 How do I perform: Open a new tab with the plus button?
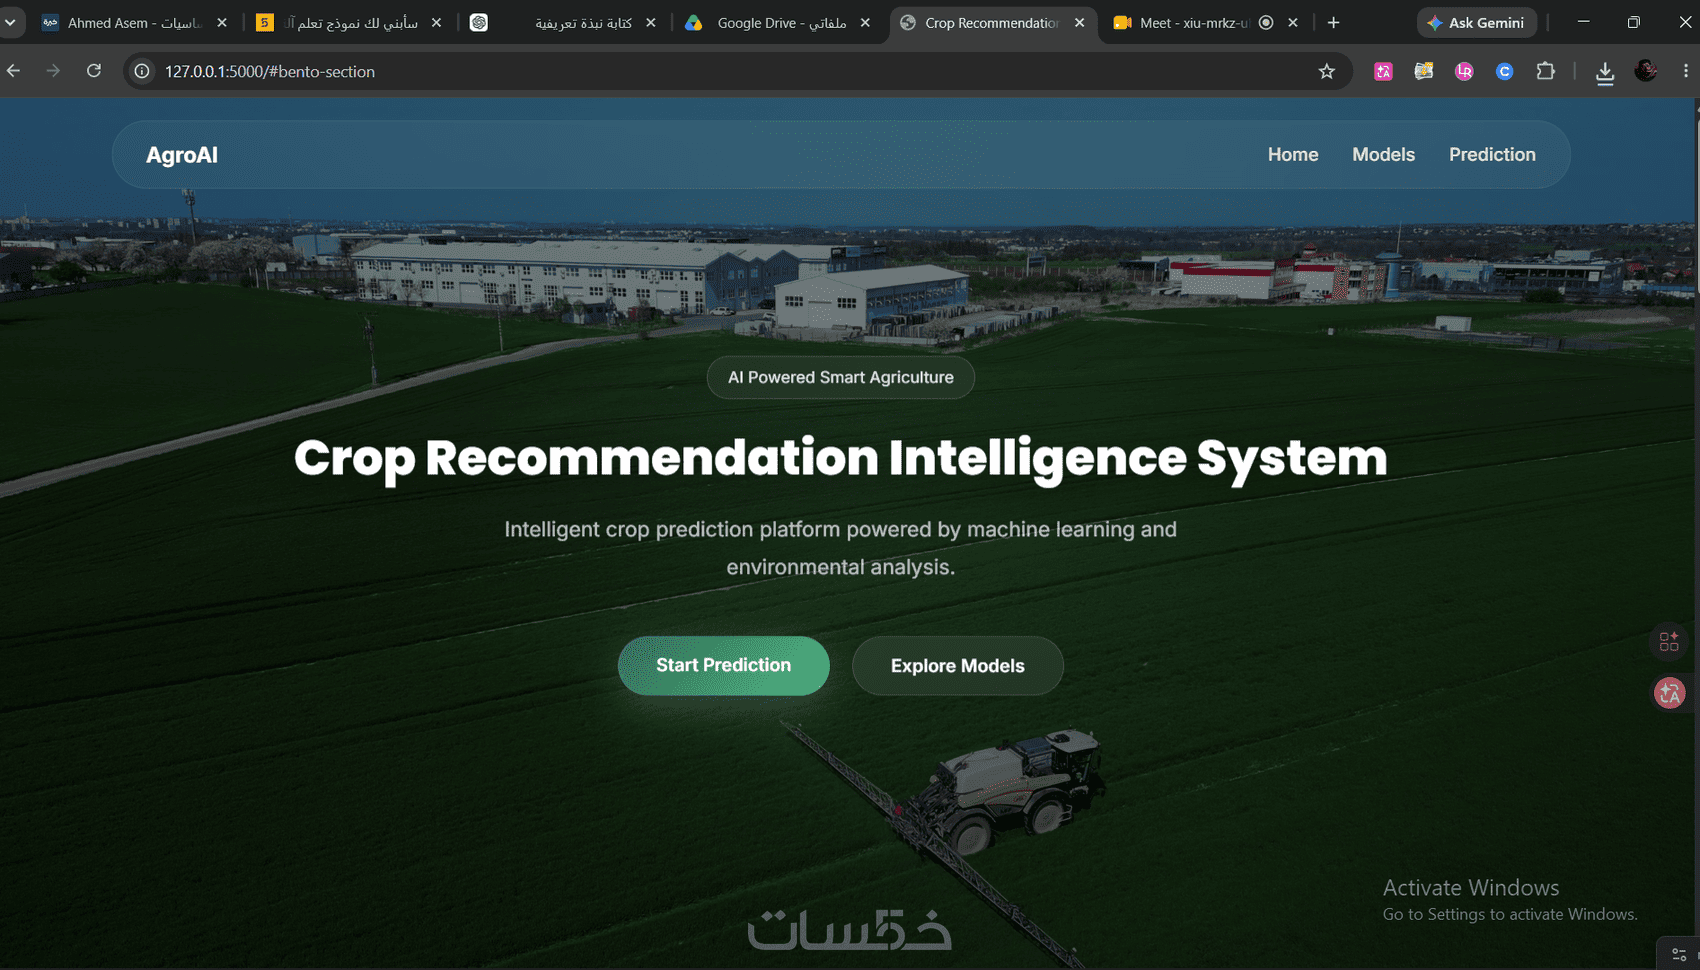click(x=1333, y=22)
